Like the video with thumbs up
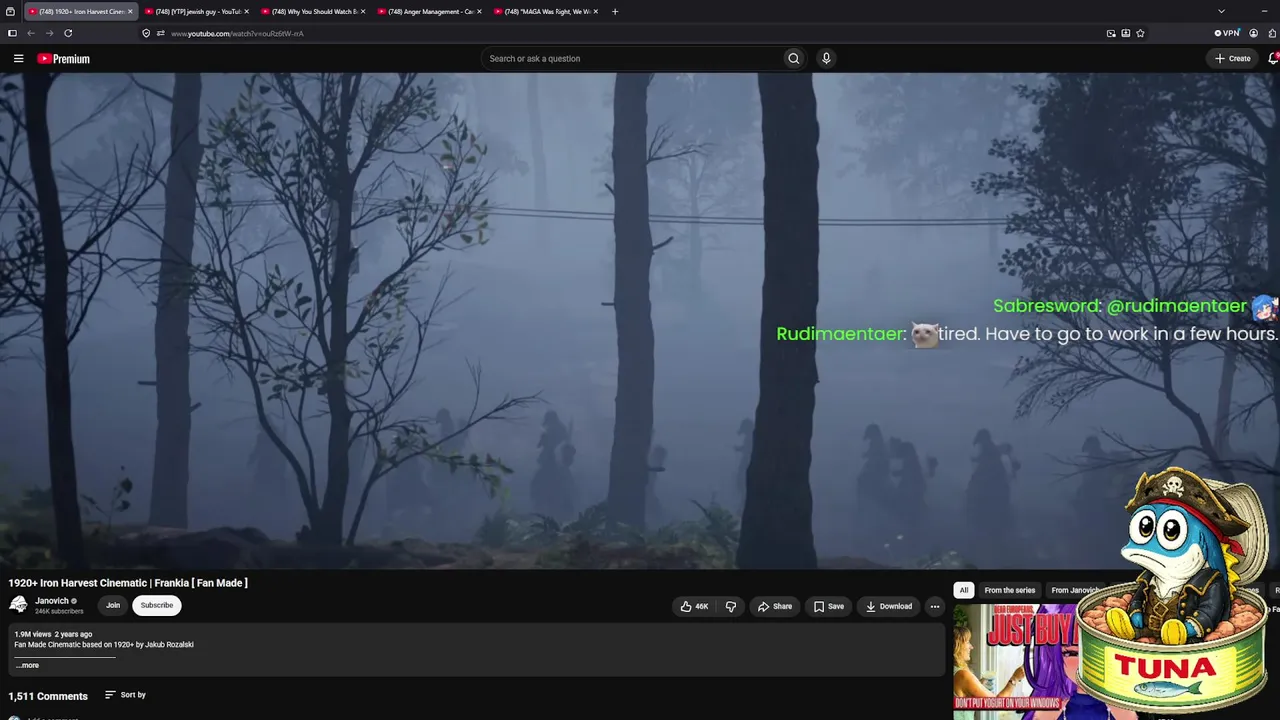Image resolution: width=1280 pixels, height=720 pixels. pos(694,606)
